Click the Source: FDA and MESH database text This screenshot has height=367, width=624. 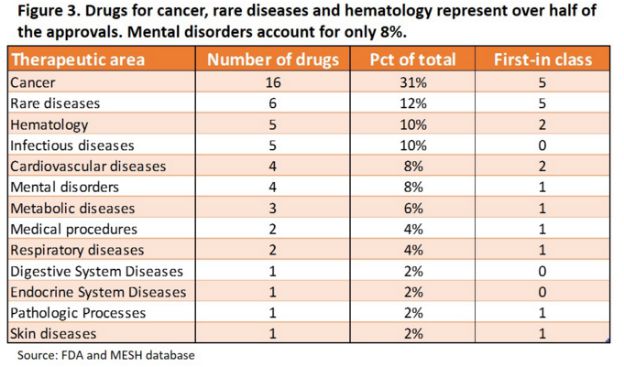(x=106, y=355)
